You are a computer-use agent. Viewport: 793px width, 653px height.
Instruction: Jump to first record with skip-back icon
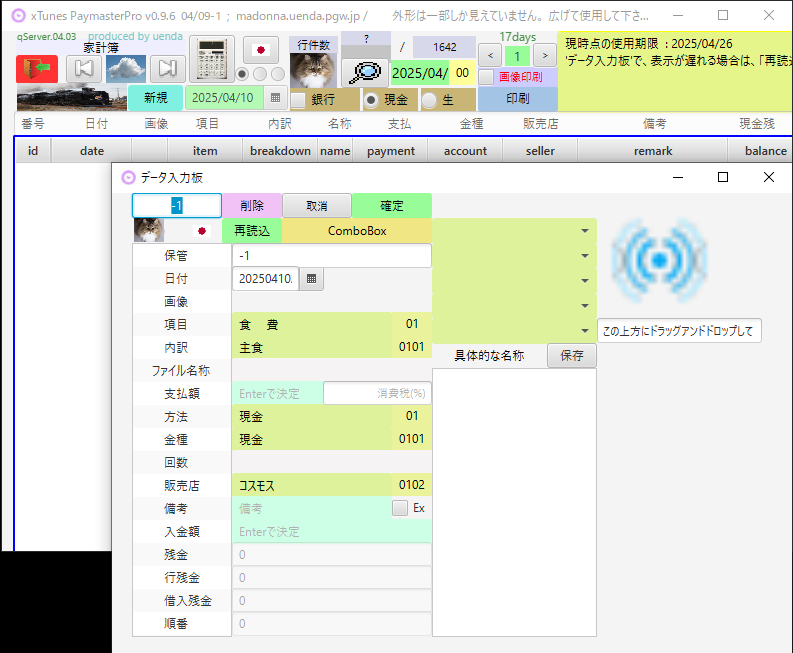(x=84, y=69)
